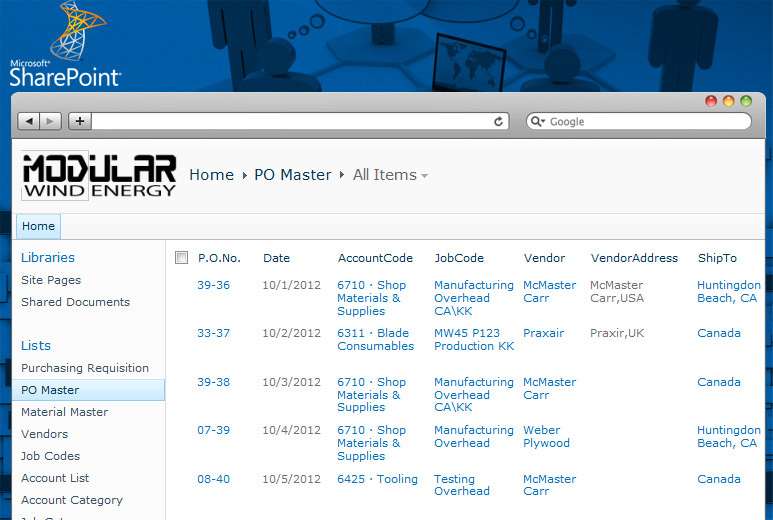Click Canada ship-to in row 33-37
The image size is (773, 520).
[719, 333]
